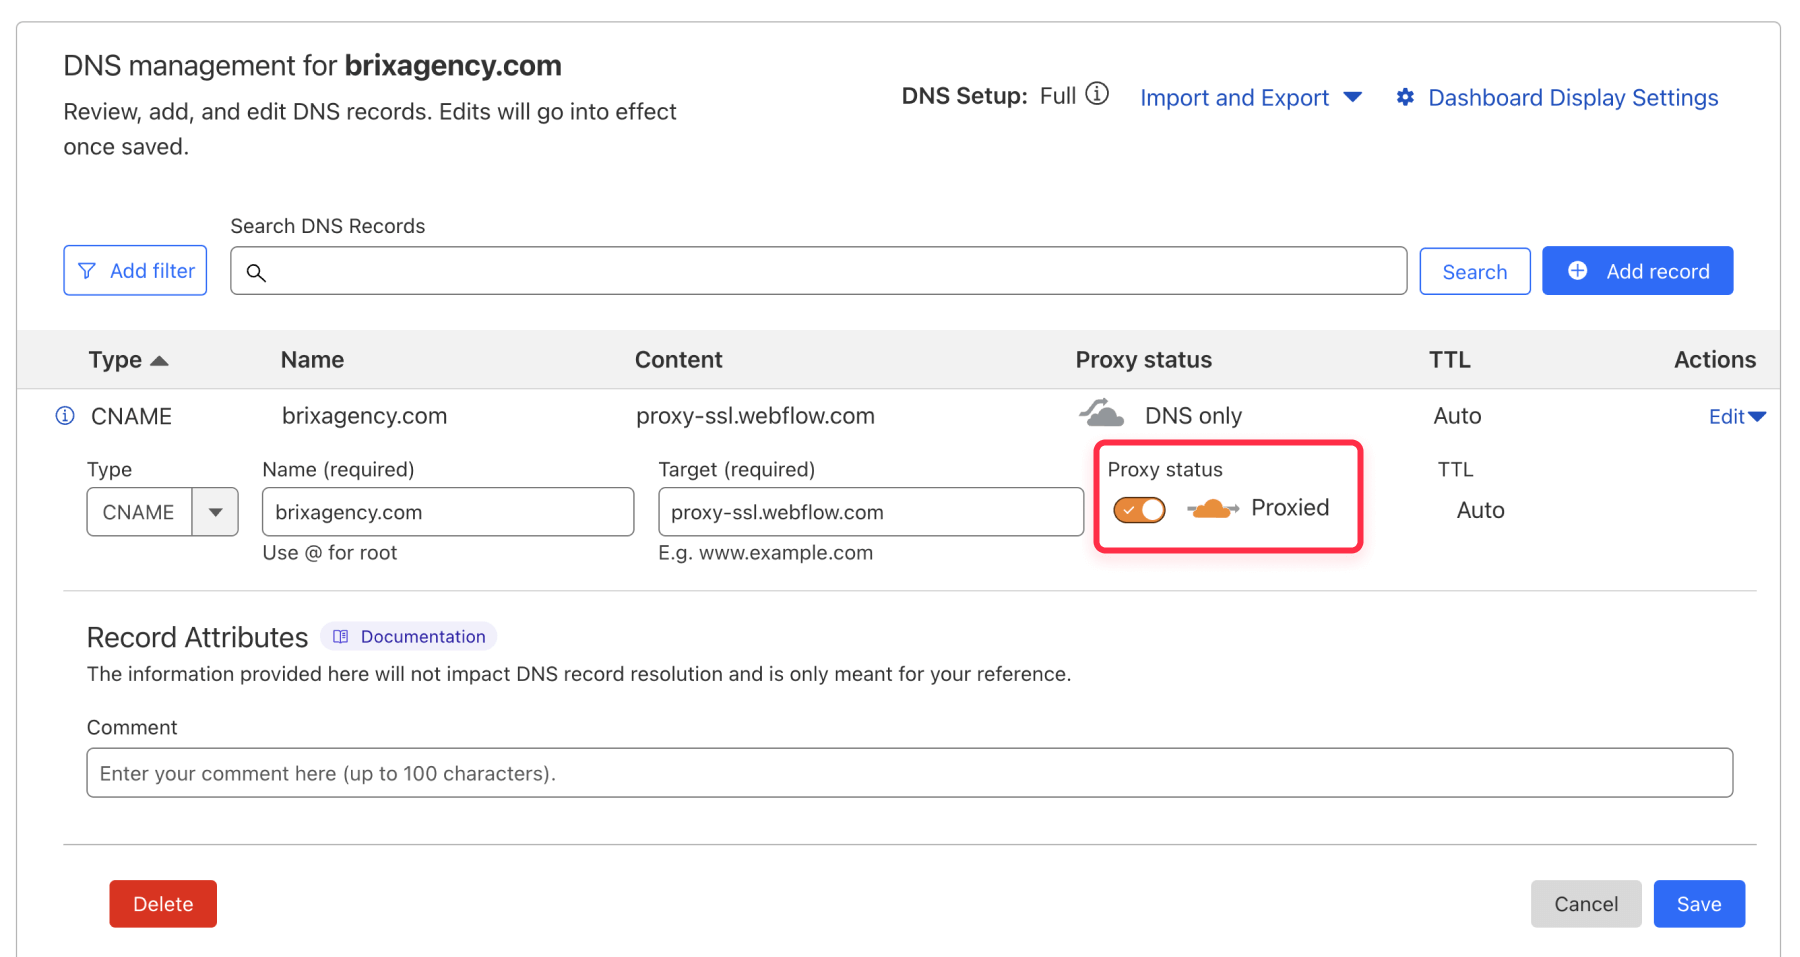The image size is (1800, 957).
Task: Click the Add filter button
Action: coord(135,270)
